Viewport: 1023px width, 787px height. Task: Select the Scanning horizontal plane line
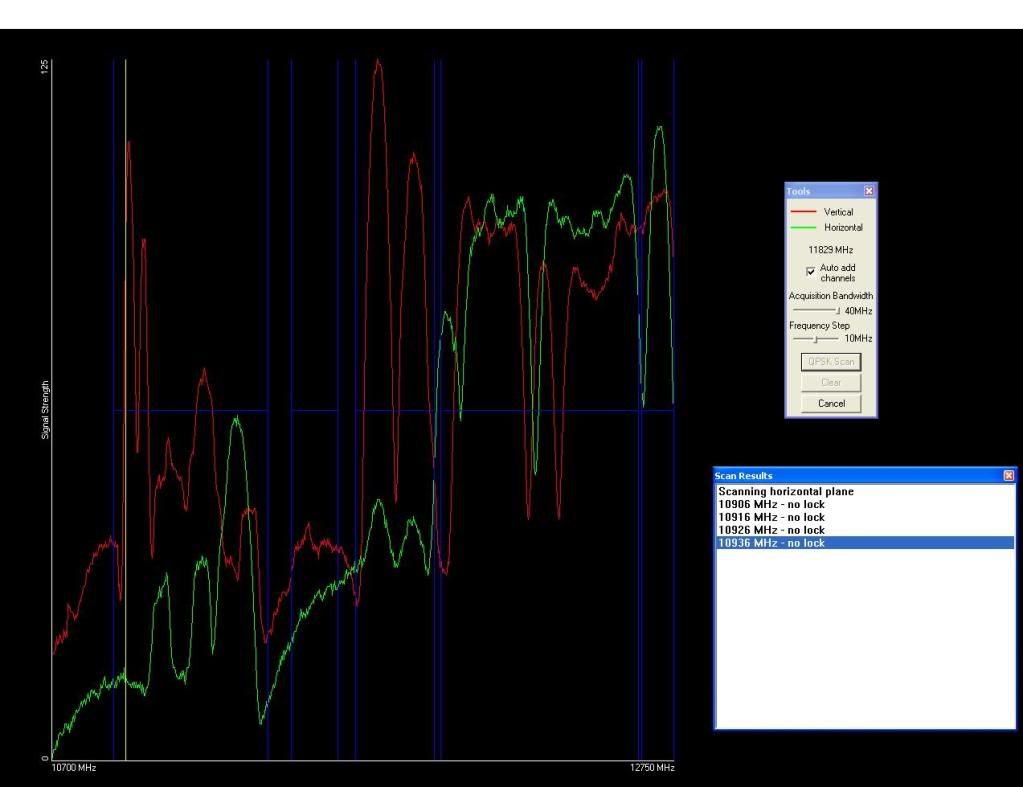click(x=785, y=492)
